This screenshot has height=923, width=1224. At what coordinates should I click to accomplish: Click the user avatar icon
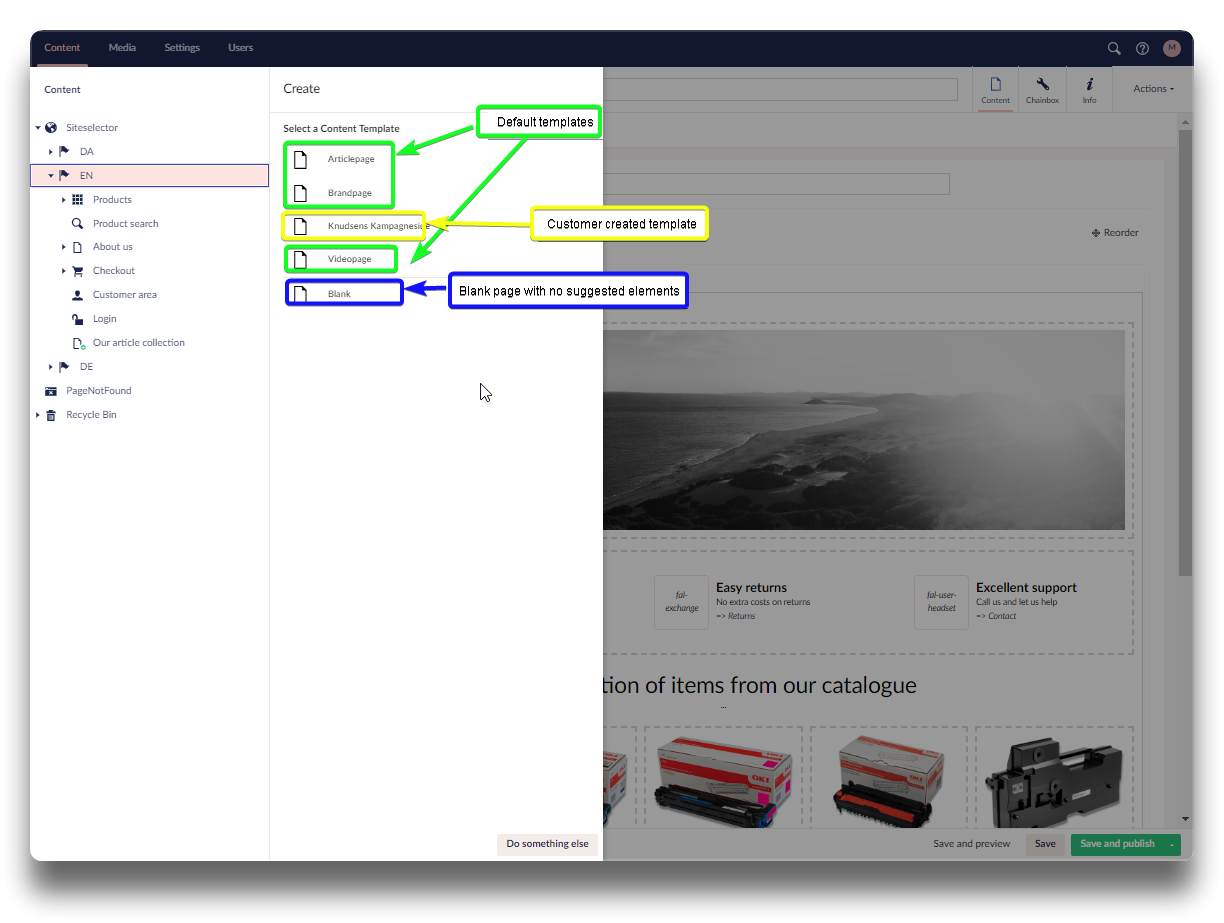[x=1172, y=48]
